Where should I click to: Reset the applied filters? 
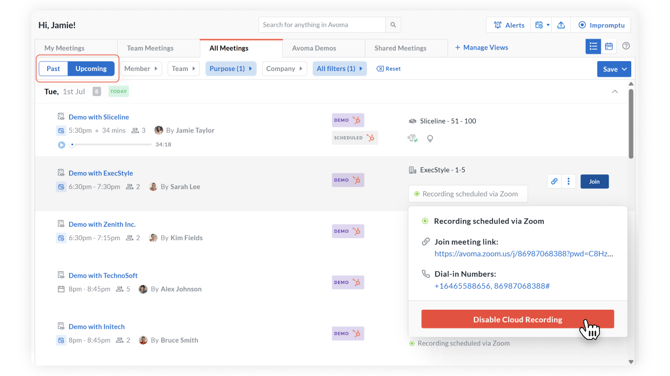(388, 68)
